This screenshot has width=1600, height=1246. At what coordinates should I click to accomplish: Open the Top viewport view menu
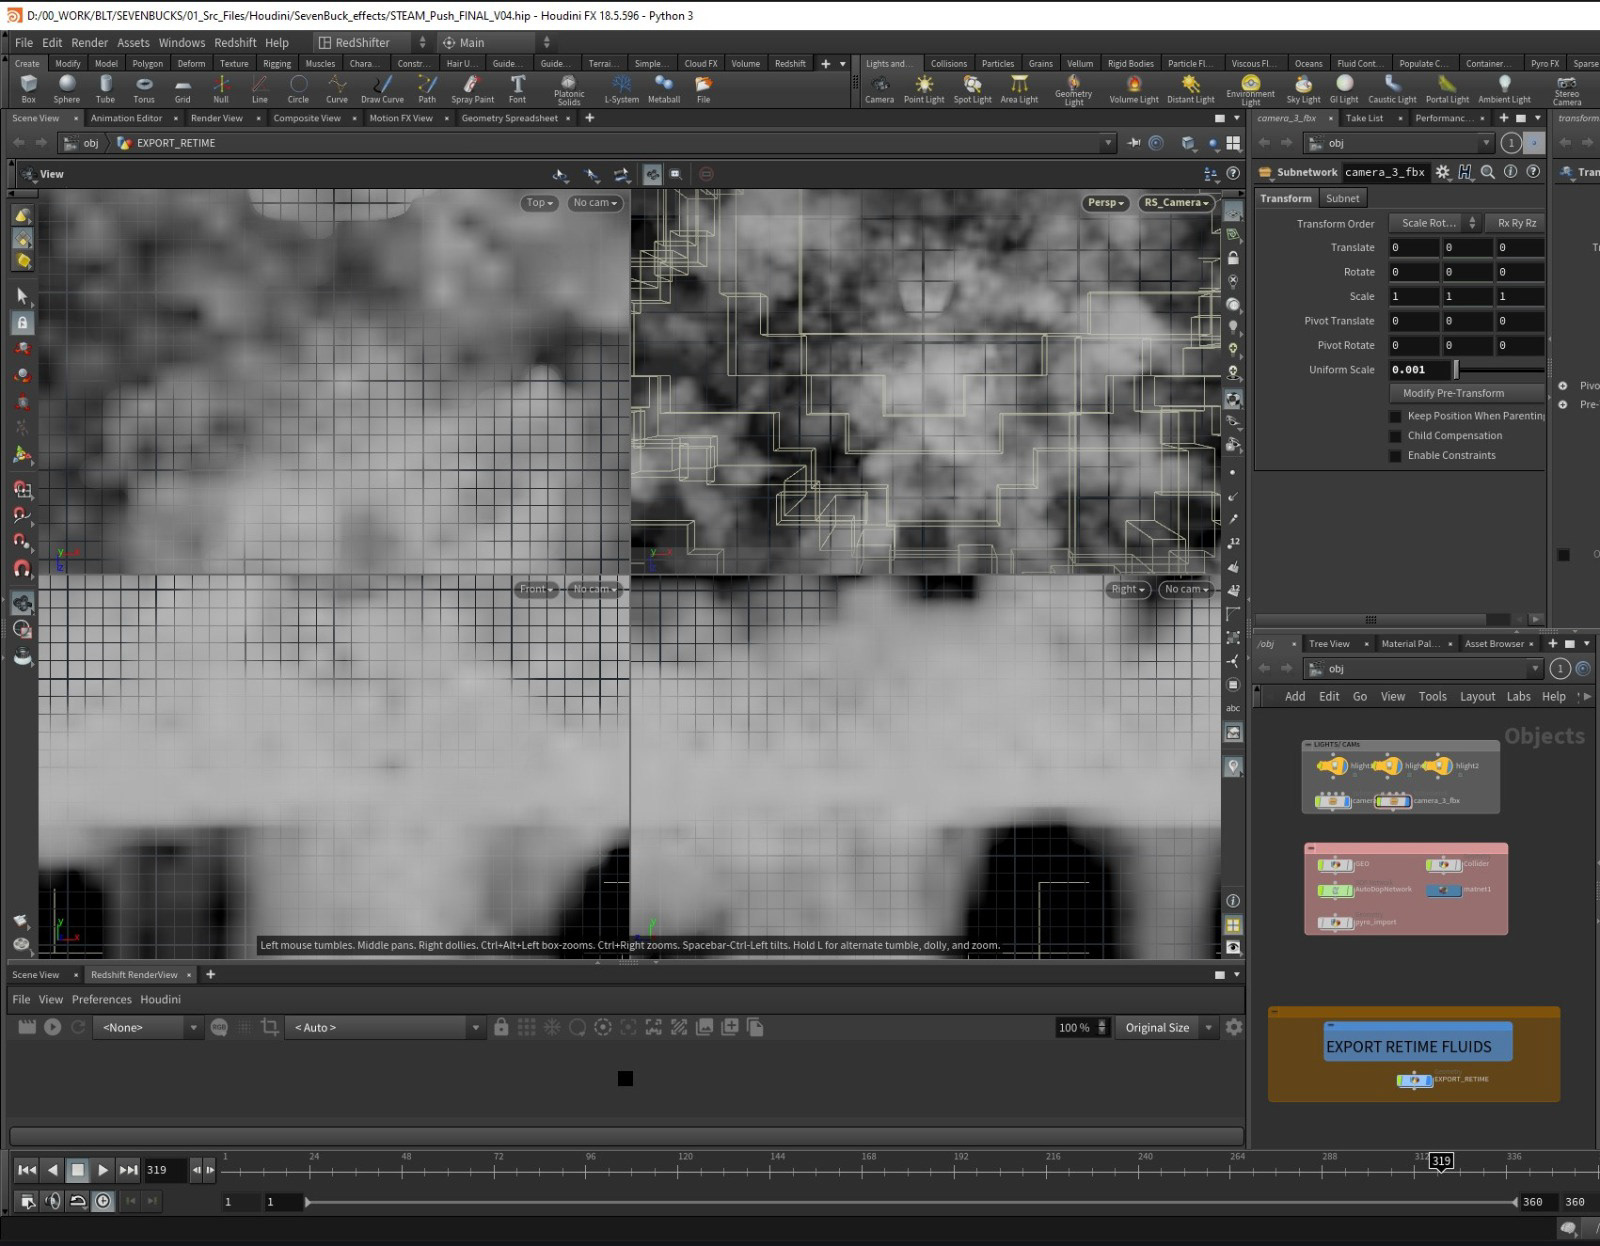pyautogui.click(x=539, y=203)
